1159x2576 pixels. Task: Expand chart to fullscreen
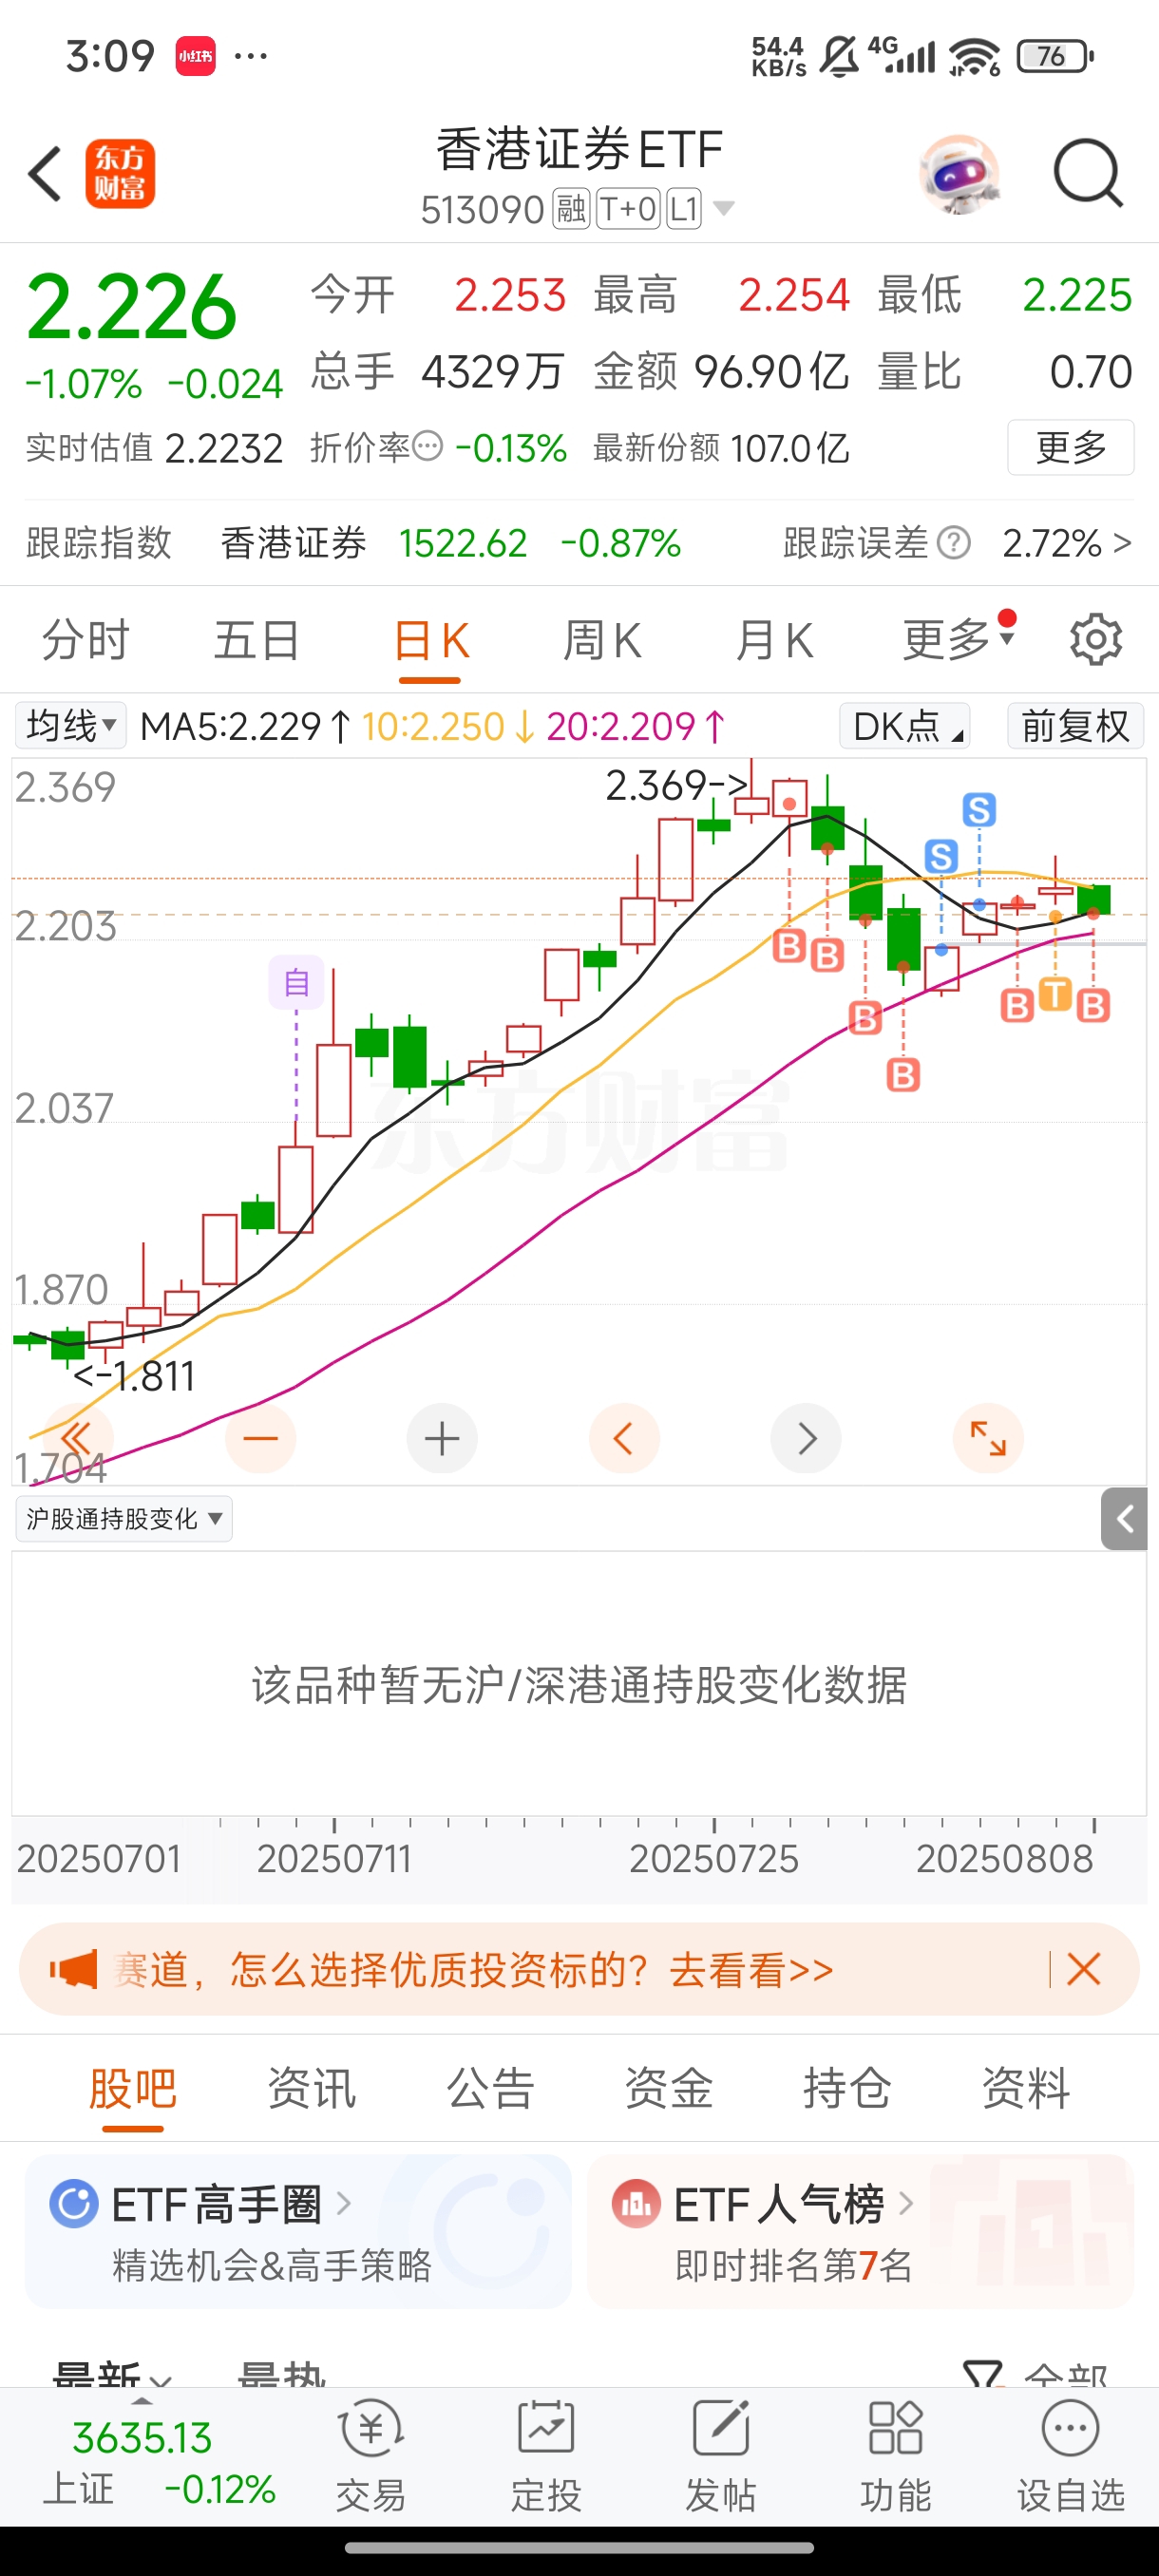(x=988, y=1439)
